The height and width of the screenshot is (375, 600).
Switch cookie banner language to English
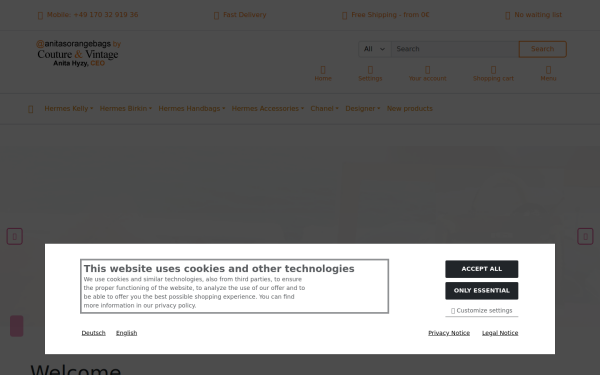(x=126, y=333)
